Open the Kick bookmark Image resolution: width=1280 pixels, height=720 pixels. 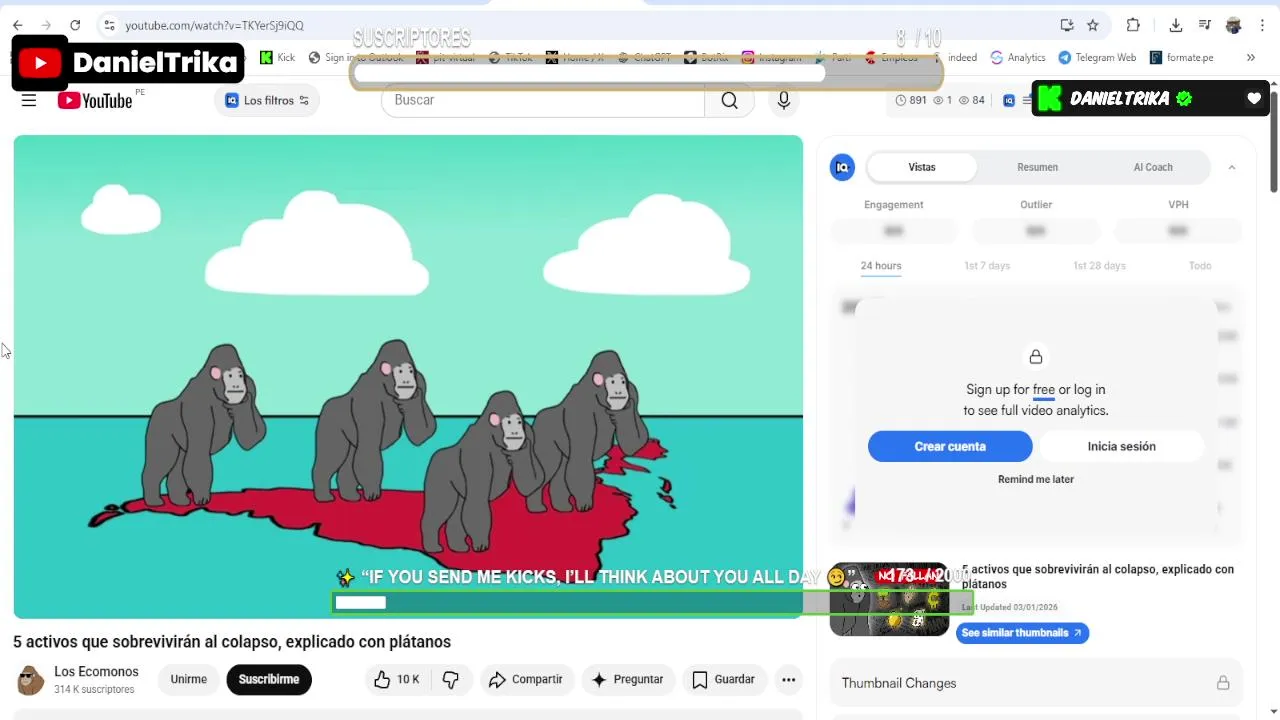click(x=277, y=57)
